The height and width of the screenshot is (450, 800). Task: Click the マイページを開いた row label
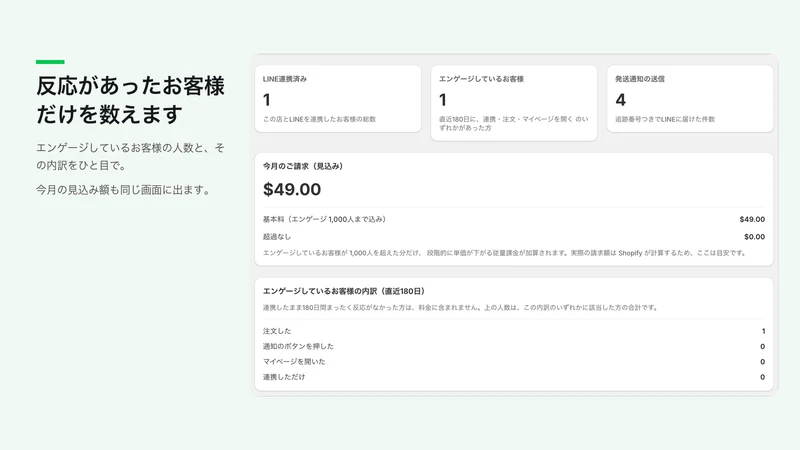tap(294, 362)
